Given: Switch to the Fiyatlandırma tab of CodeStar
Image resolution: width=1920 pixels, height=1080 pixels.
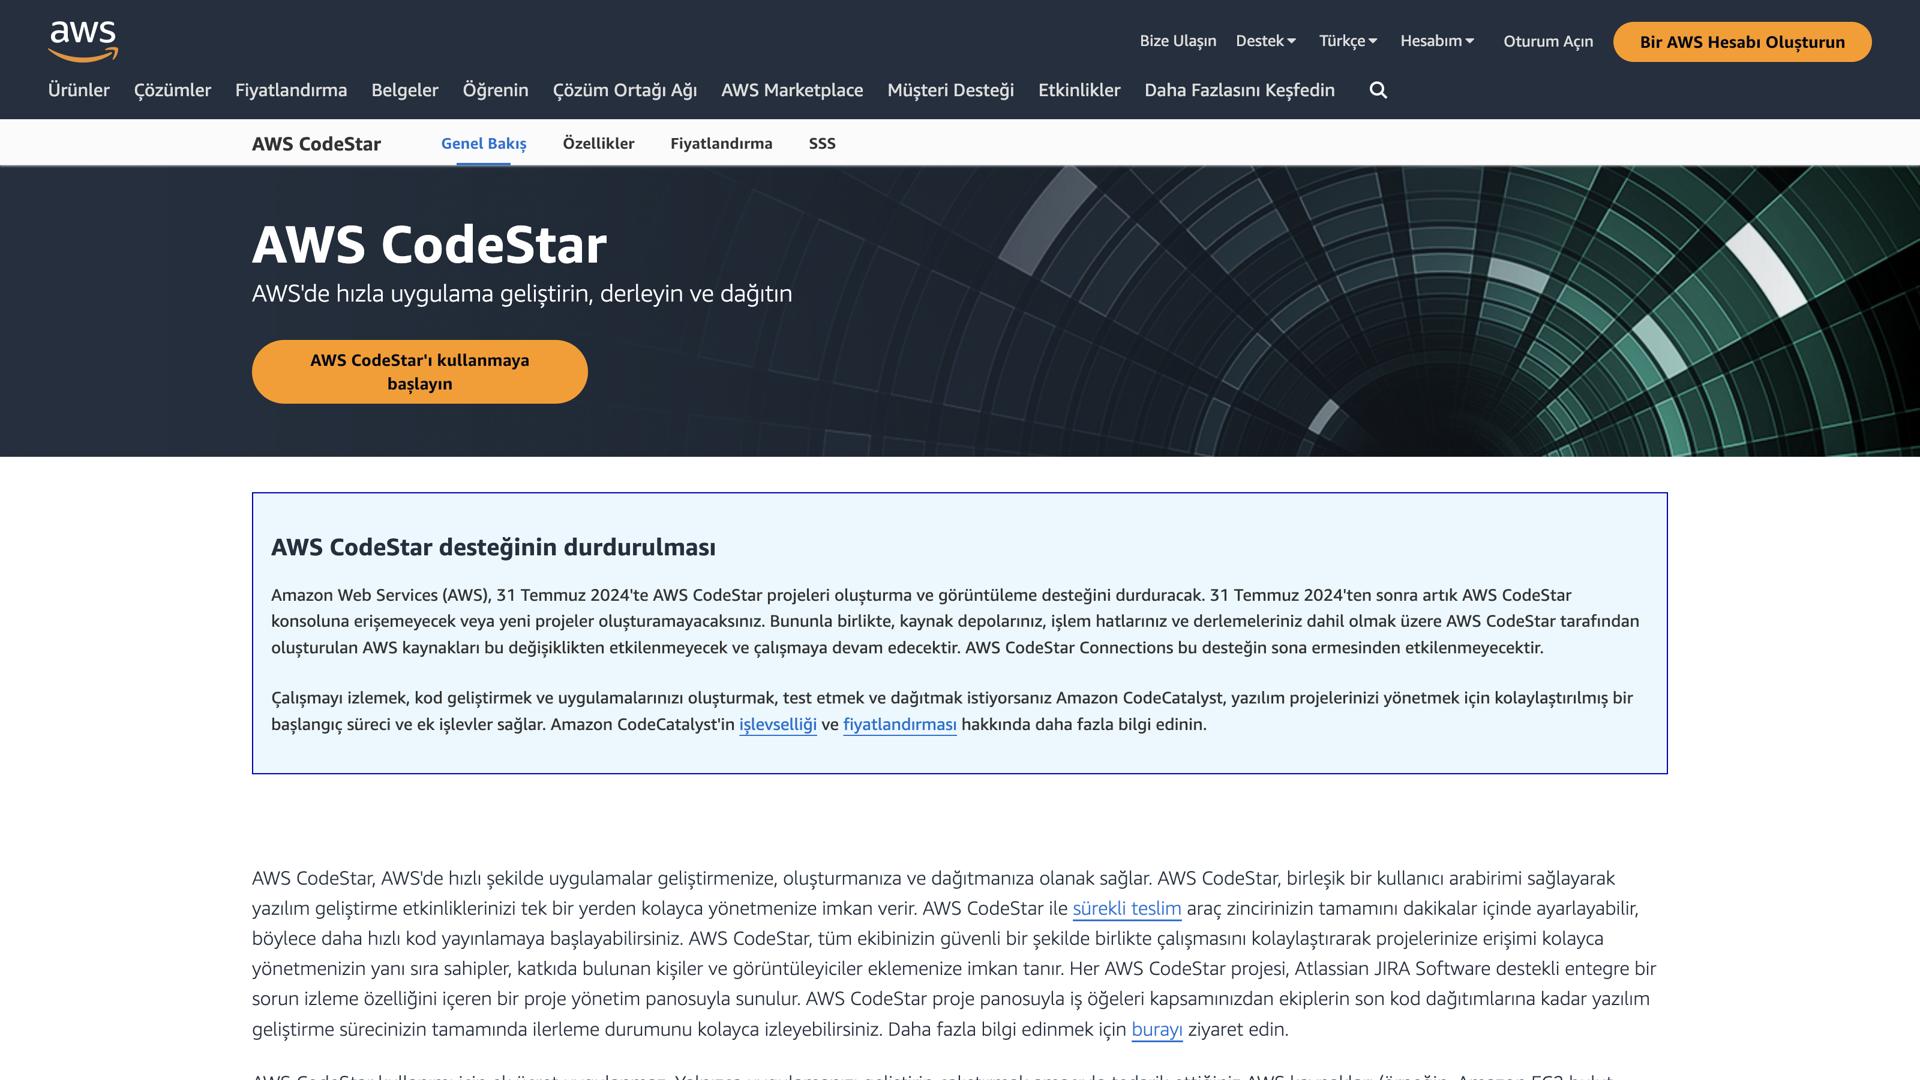Looking at the screenshot, I should click(721, 143).
